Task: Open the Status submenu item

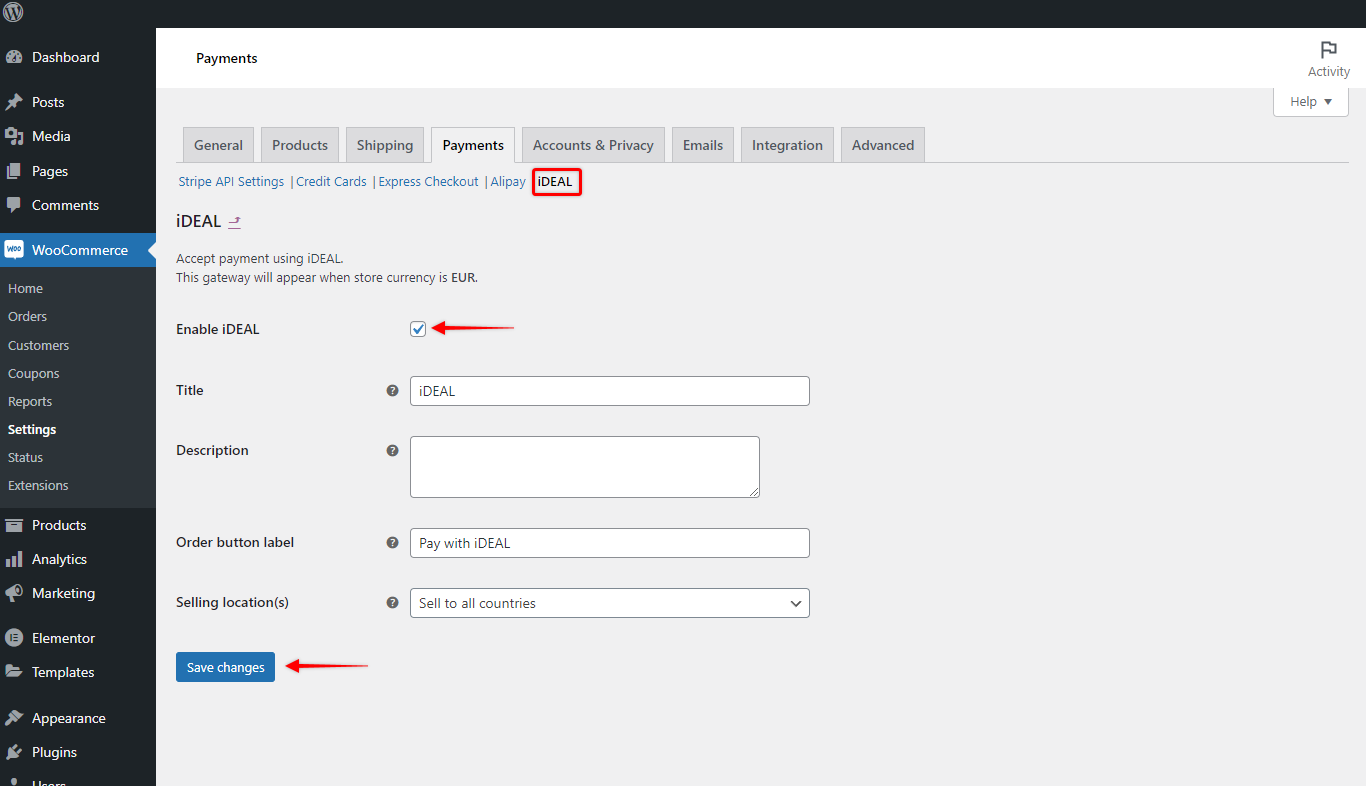Action: [26, 457]
